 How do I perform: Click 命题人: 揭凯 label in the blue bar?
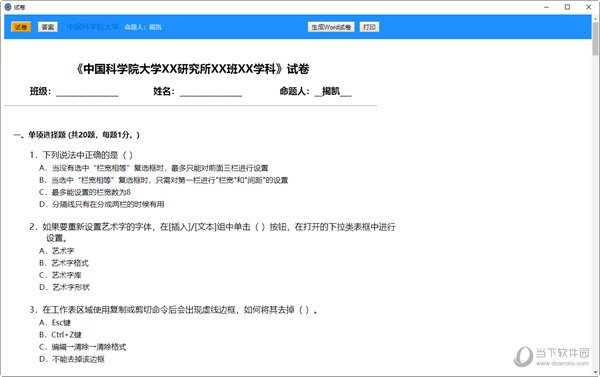143,27
